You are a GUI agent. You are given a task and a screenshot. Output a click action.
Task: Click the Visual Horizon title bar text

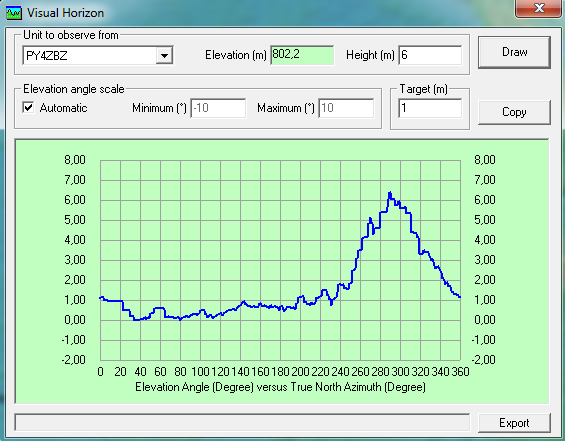click(65, 13)
